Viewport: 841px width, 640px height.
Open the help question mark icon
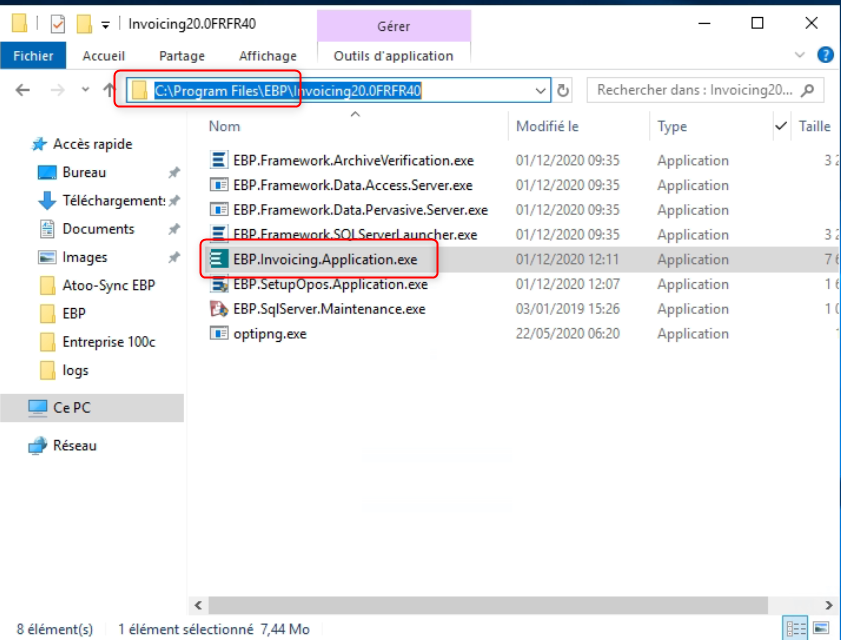[825, 55]
